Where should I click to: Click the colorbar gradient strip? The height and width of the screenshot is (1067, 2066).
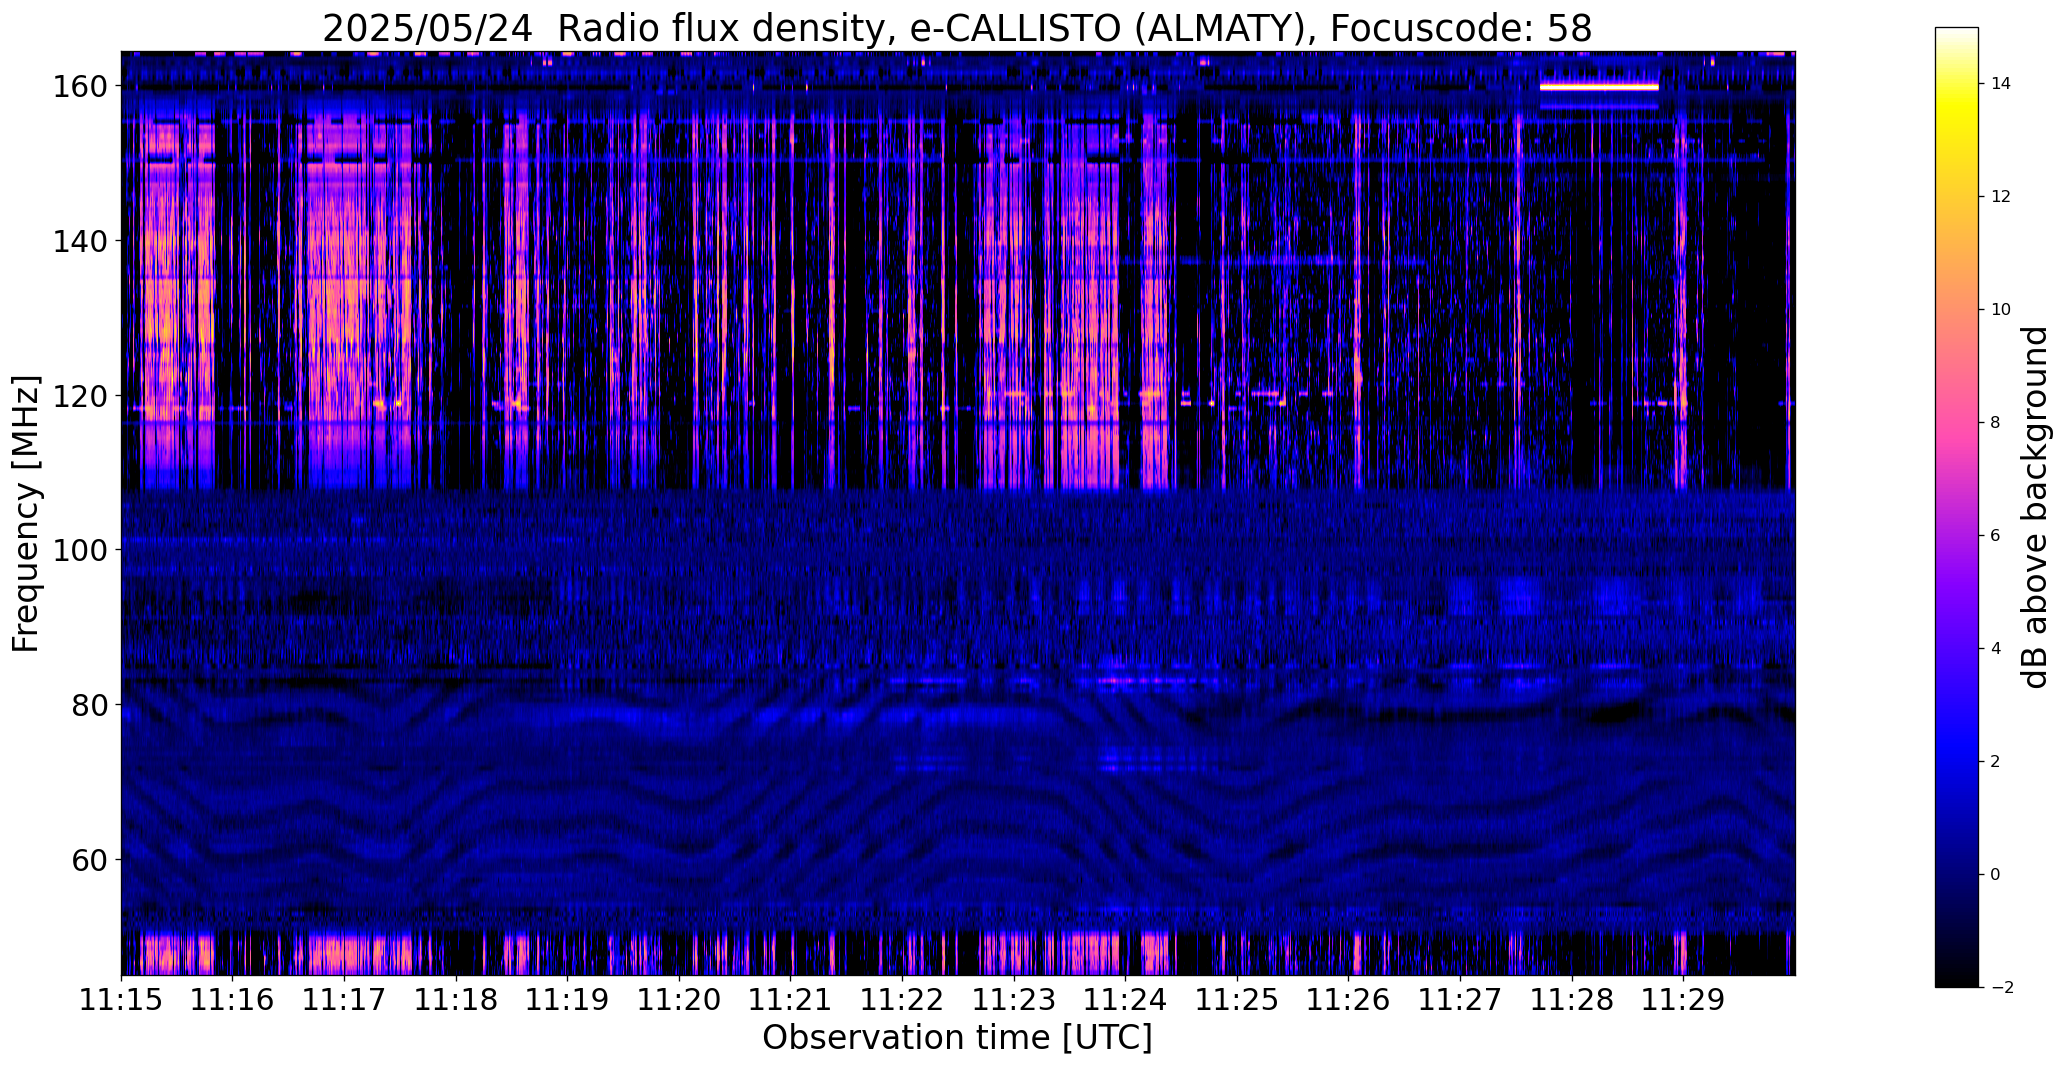point(1957,507)
